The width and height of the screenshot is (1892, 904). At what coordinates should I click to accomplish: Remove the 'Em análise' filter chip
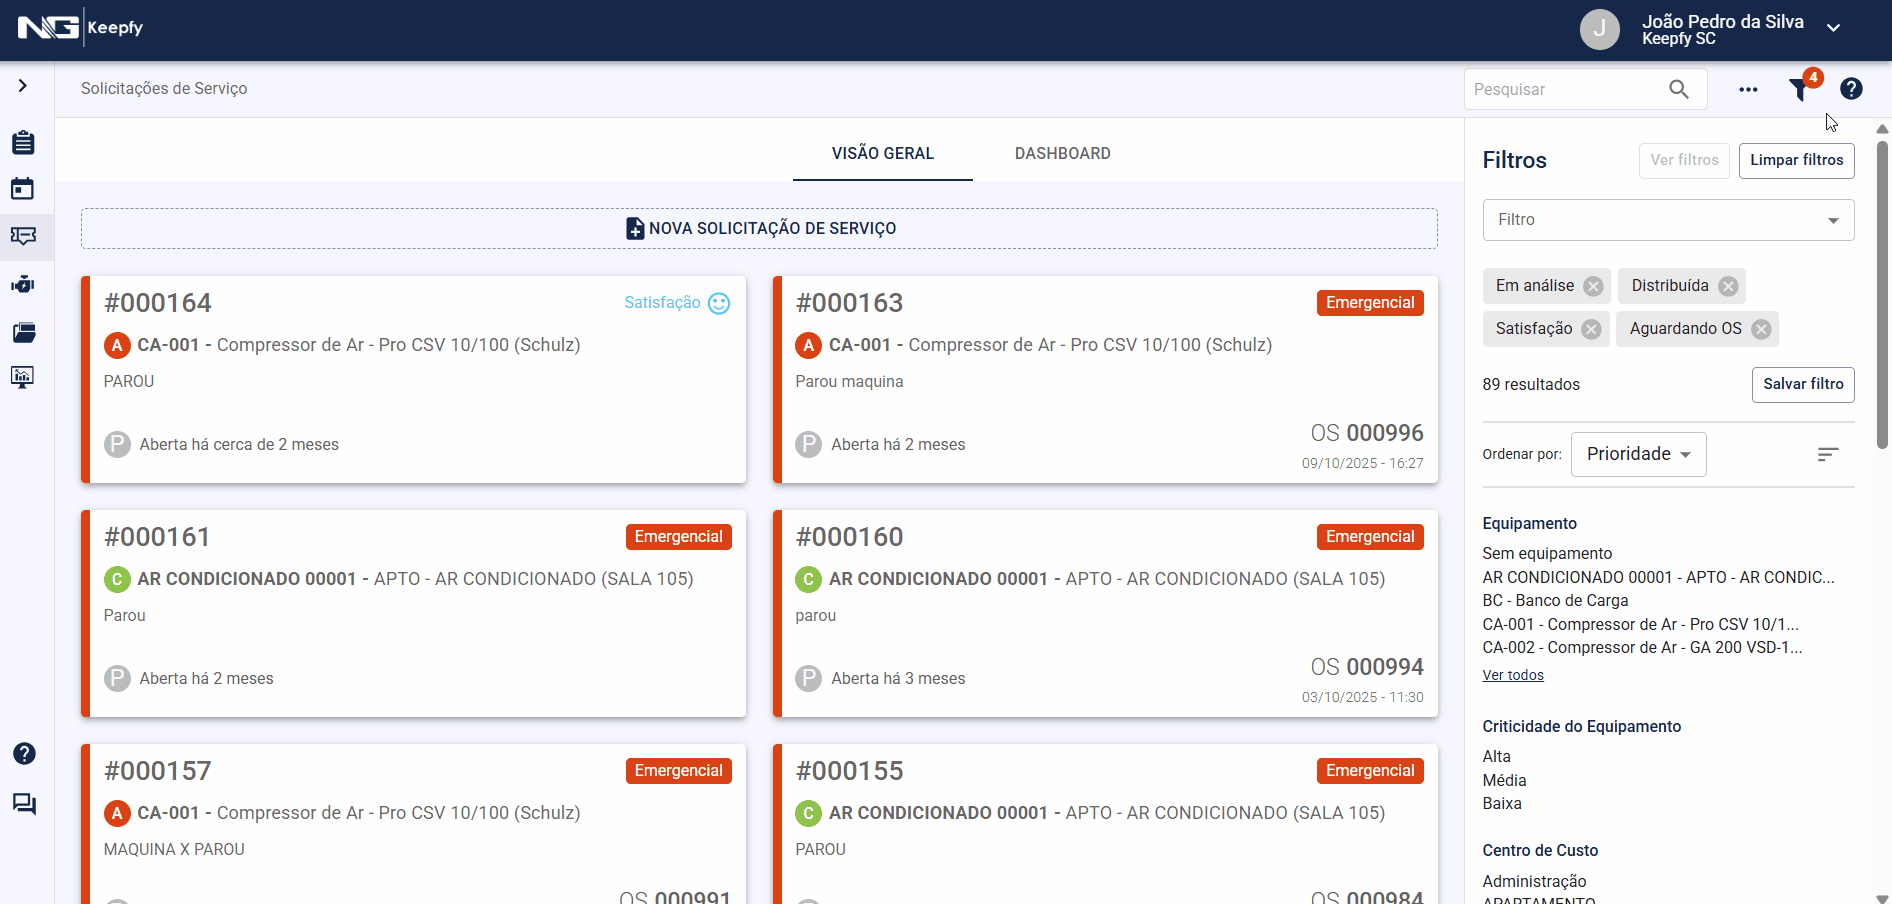pos(1594,287)
